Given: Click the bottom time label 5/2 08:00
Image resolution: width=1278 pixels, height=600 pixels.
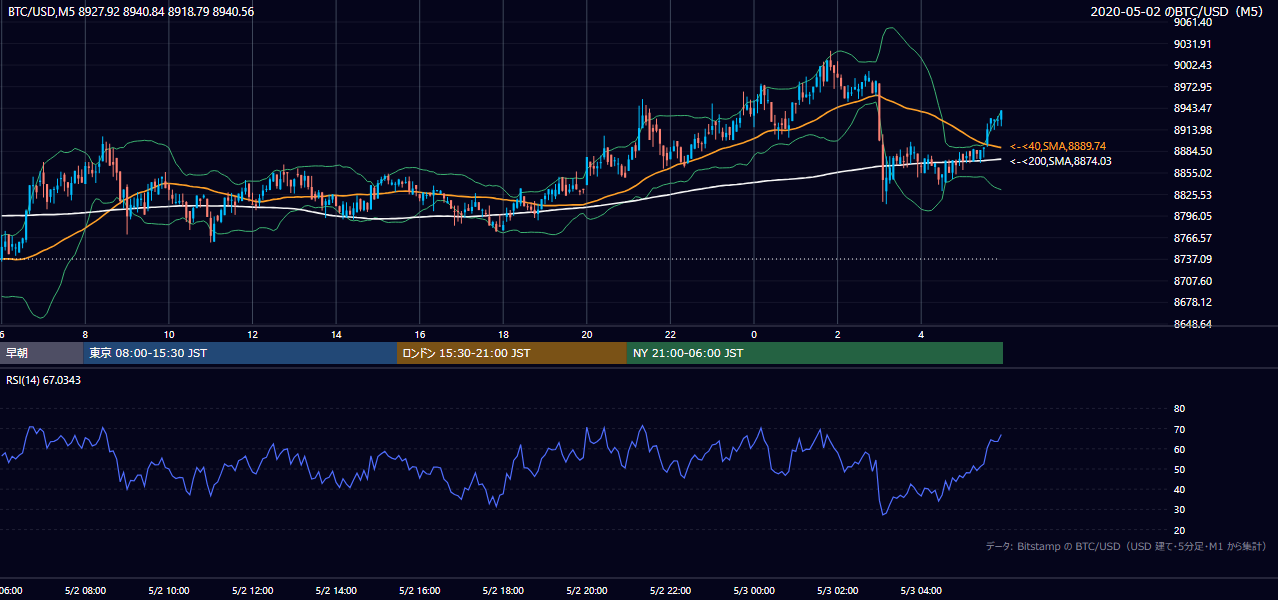Looking at the screenshot, I should coord(84,592).
